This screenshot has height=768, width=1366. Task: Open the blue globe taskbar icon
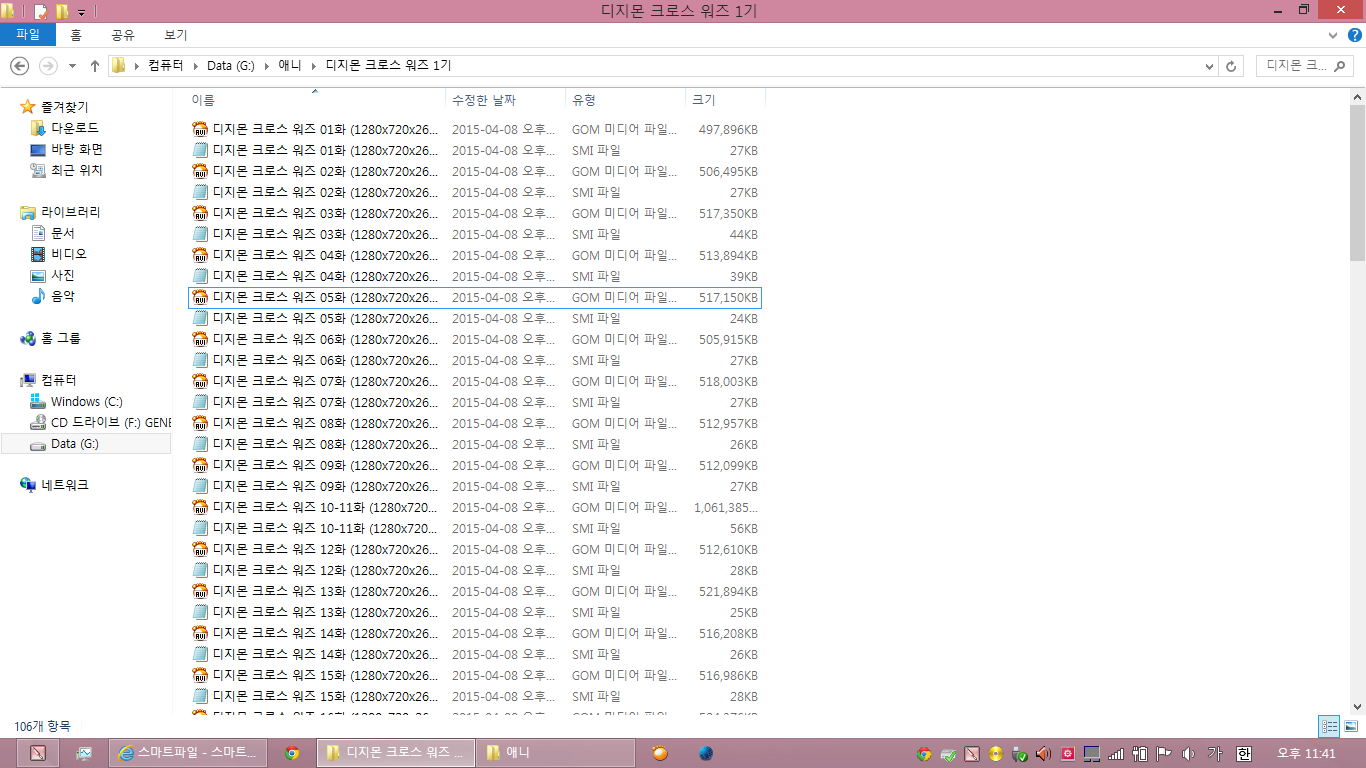click(x=706, y=753)
